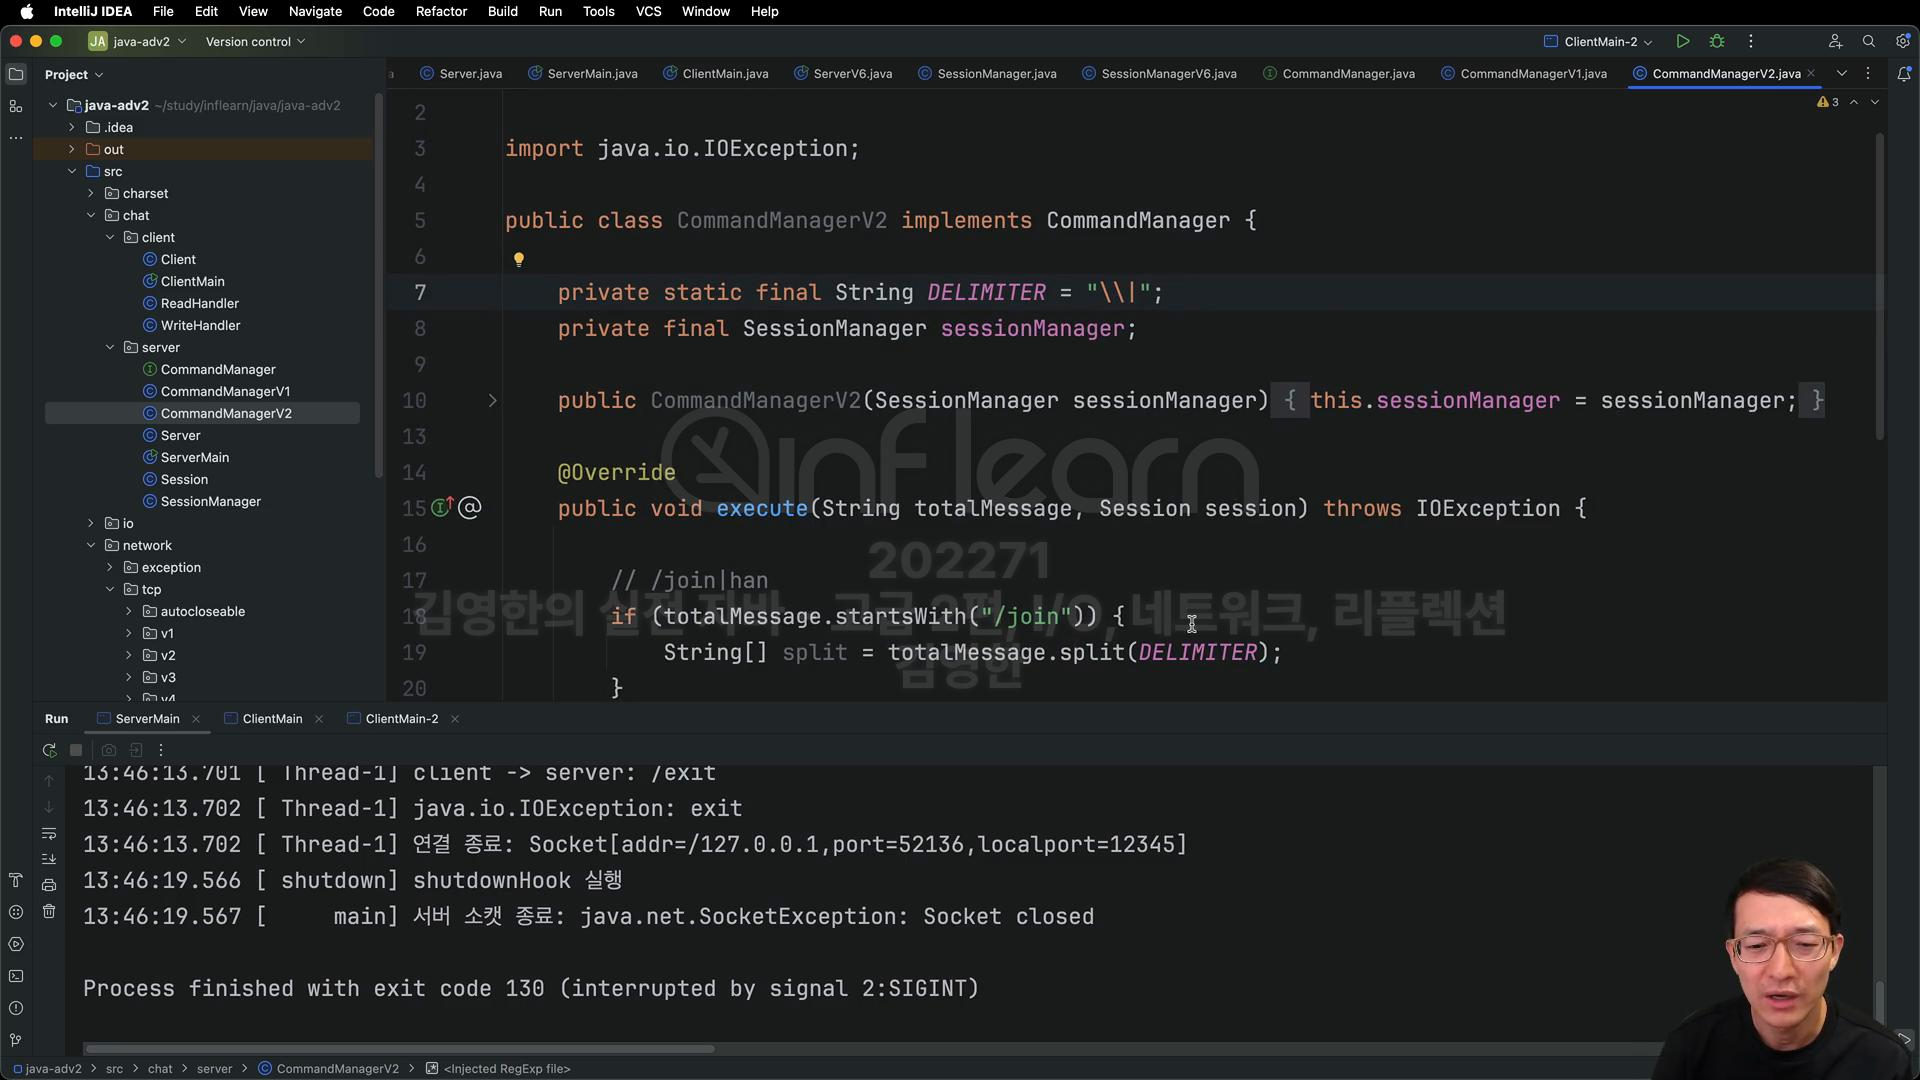
Task: Click the warnings count indicator
Action: (x=1828, y=102)
